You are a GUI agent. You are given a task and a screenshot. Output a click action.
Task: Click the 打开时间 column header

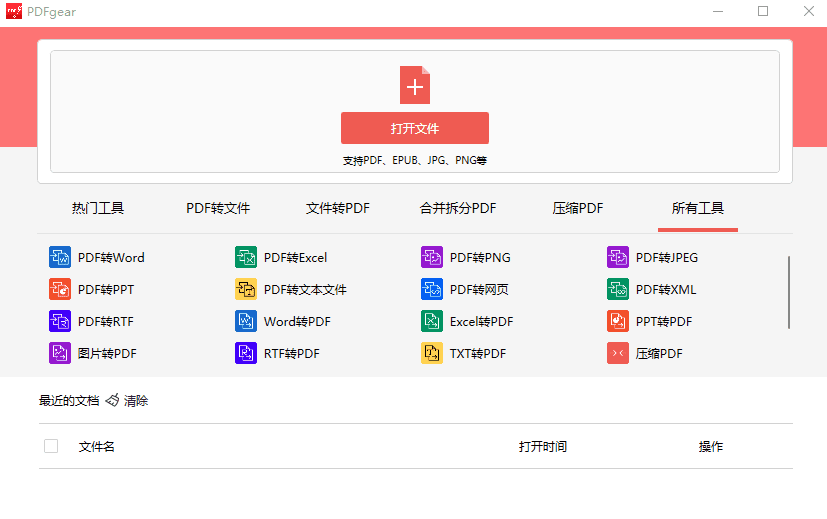click(x=543, y=447)
